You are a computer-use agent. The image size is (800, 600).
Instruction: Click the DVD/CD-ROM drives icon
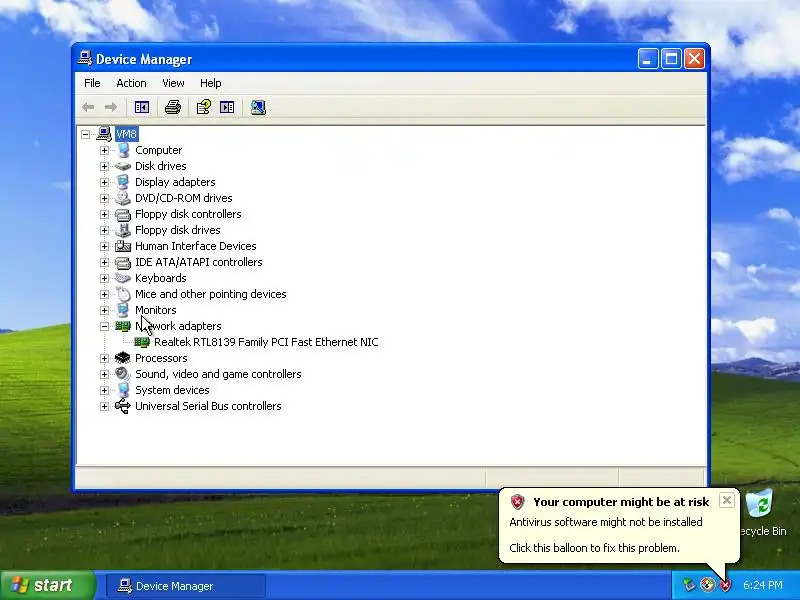[x=123, y=198]
